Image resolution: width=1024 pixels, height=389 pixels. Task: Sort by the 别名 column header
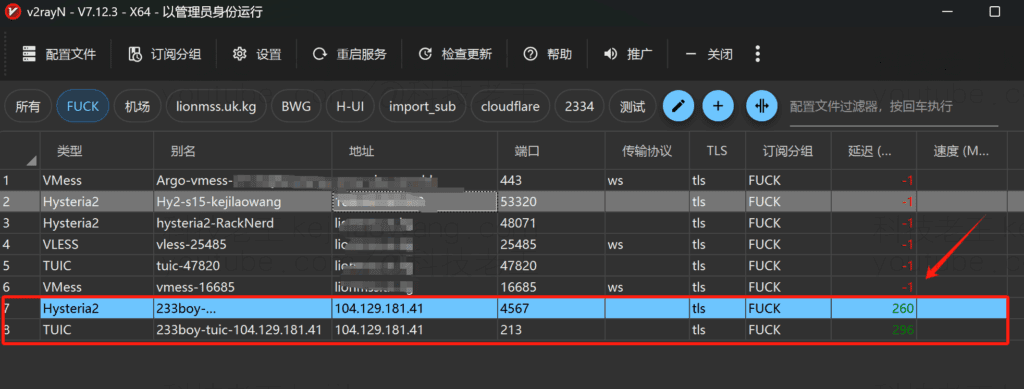pos(242,151)
